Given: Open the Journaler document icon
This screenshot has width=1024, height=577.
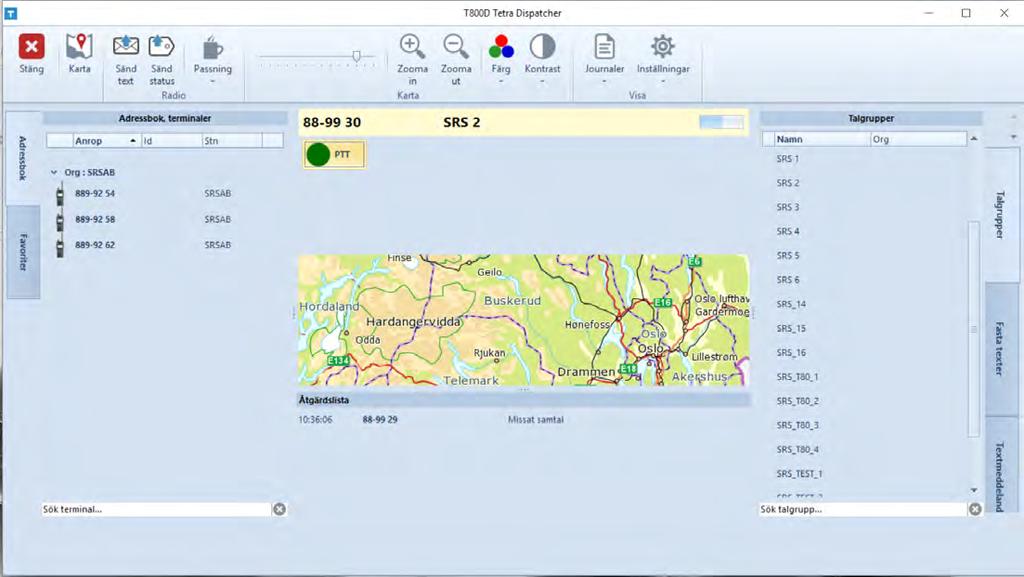Looking at the screenshot, I should coord(604,47).
